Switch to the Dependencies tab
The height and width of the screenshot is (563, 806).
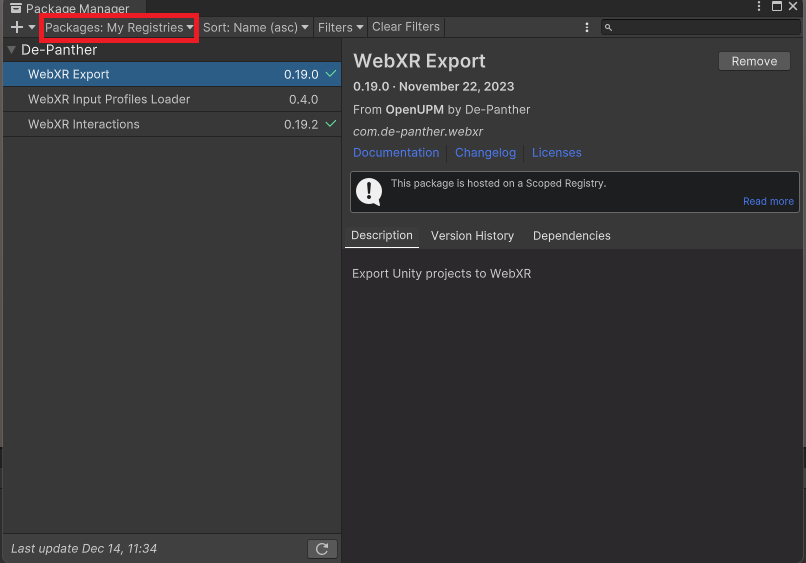pos(572,236)
